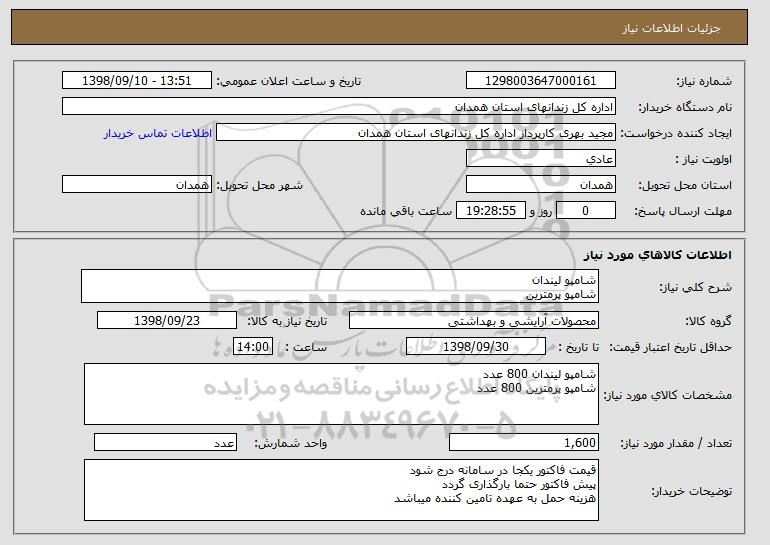Image resolution: width=770 pixels, height=545 pixels.
Task: Select the تاریخ نیاز به کالا field 1398/09/23
Action: click(x=167, y=321)
